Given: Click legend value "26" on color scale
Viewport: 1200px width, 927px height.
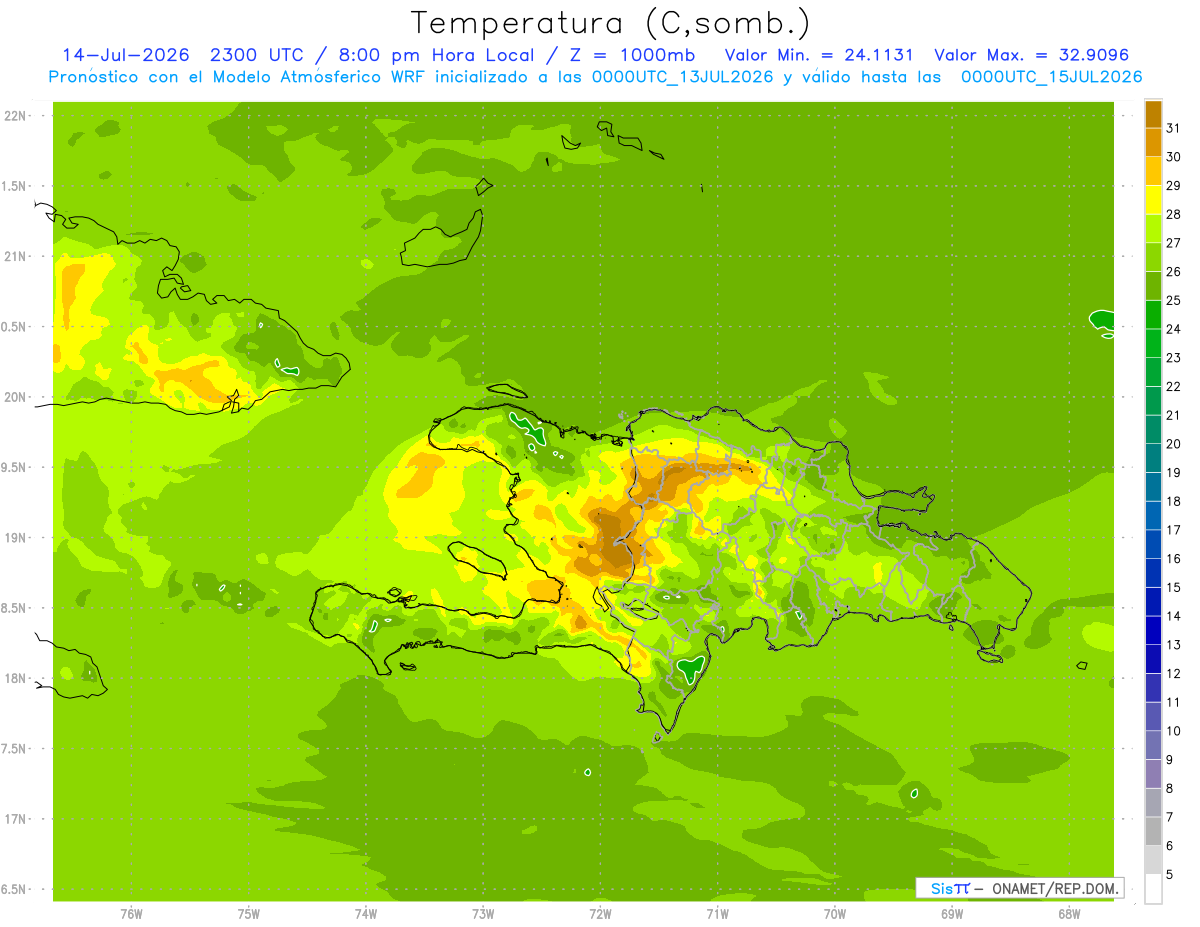Looking at the screenshot, I should tap(1173, 272).
